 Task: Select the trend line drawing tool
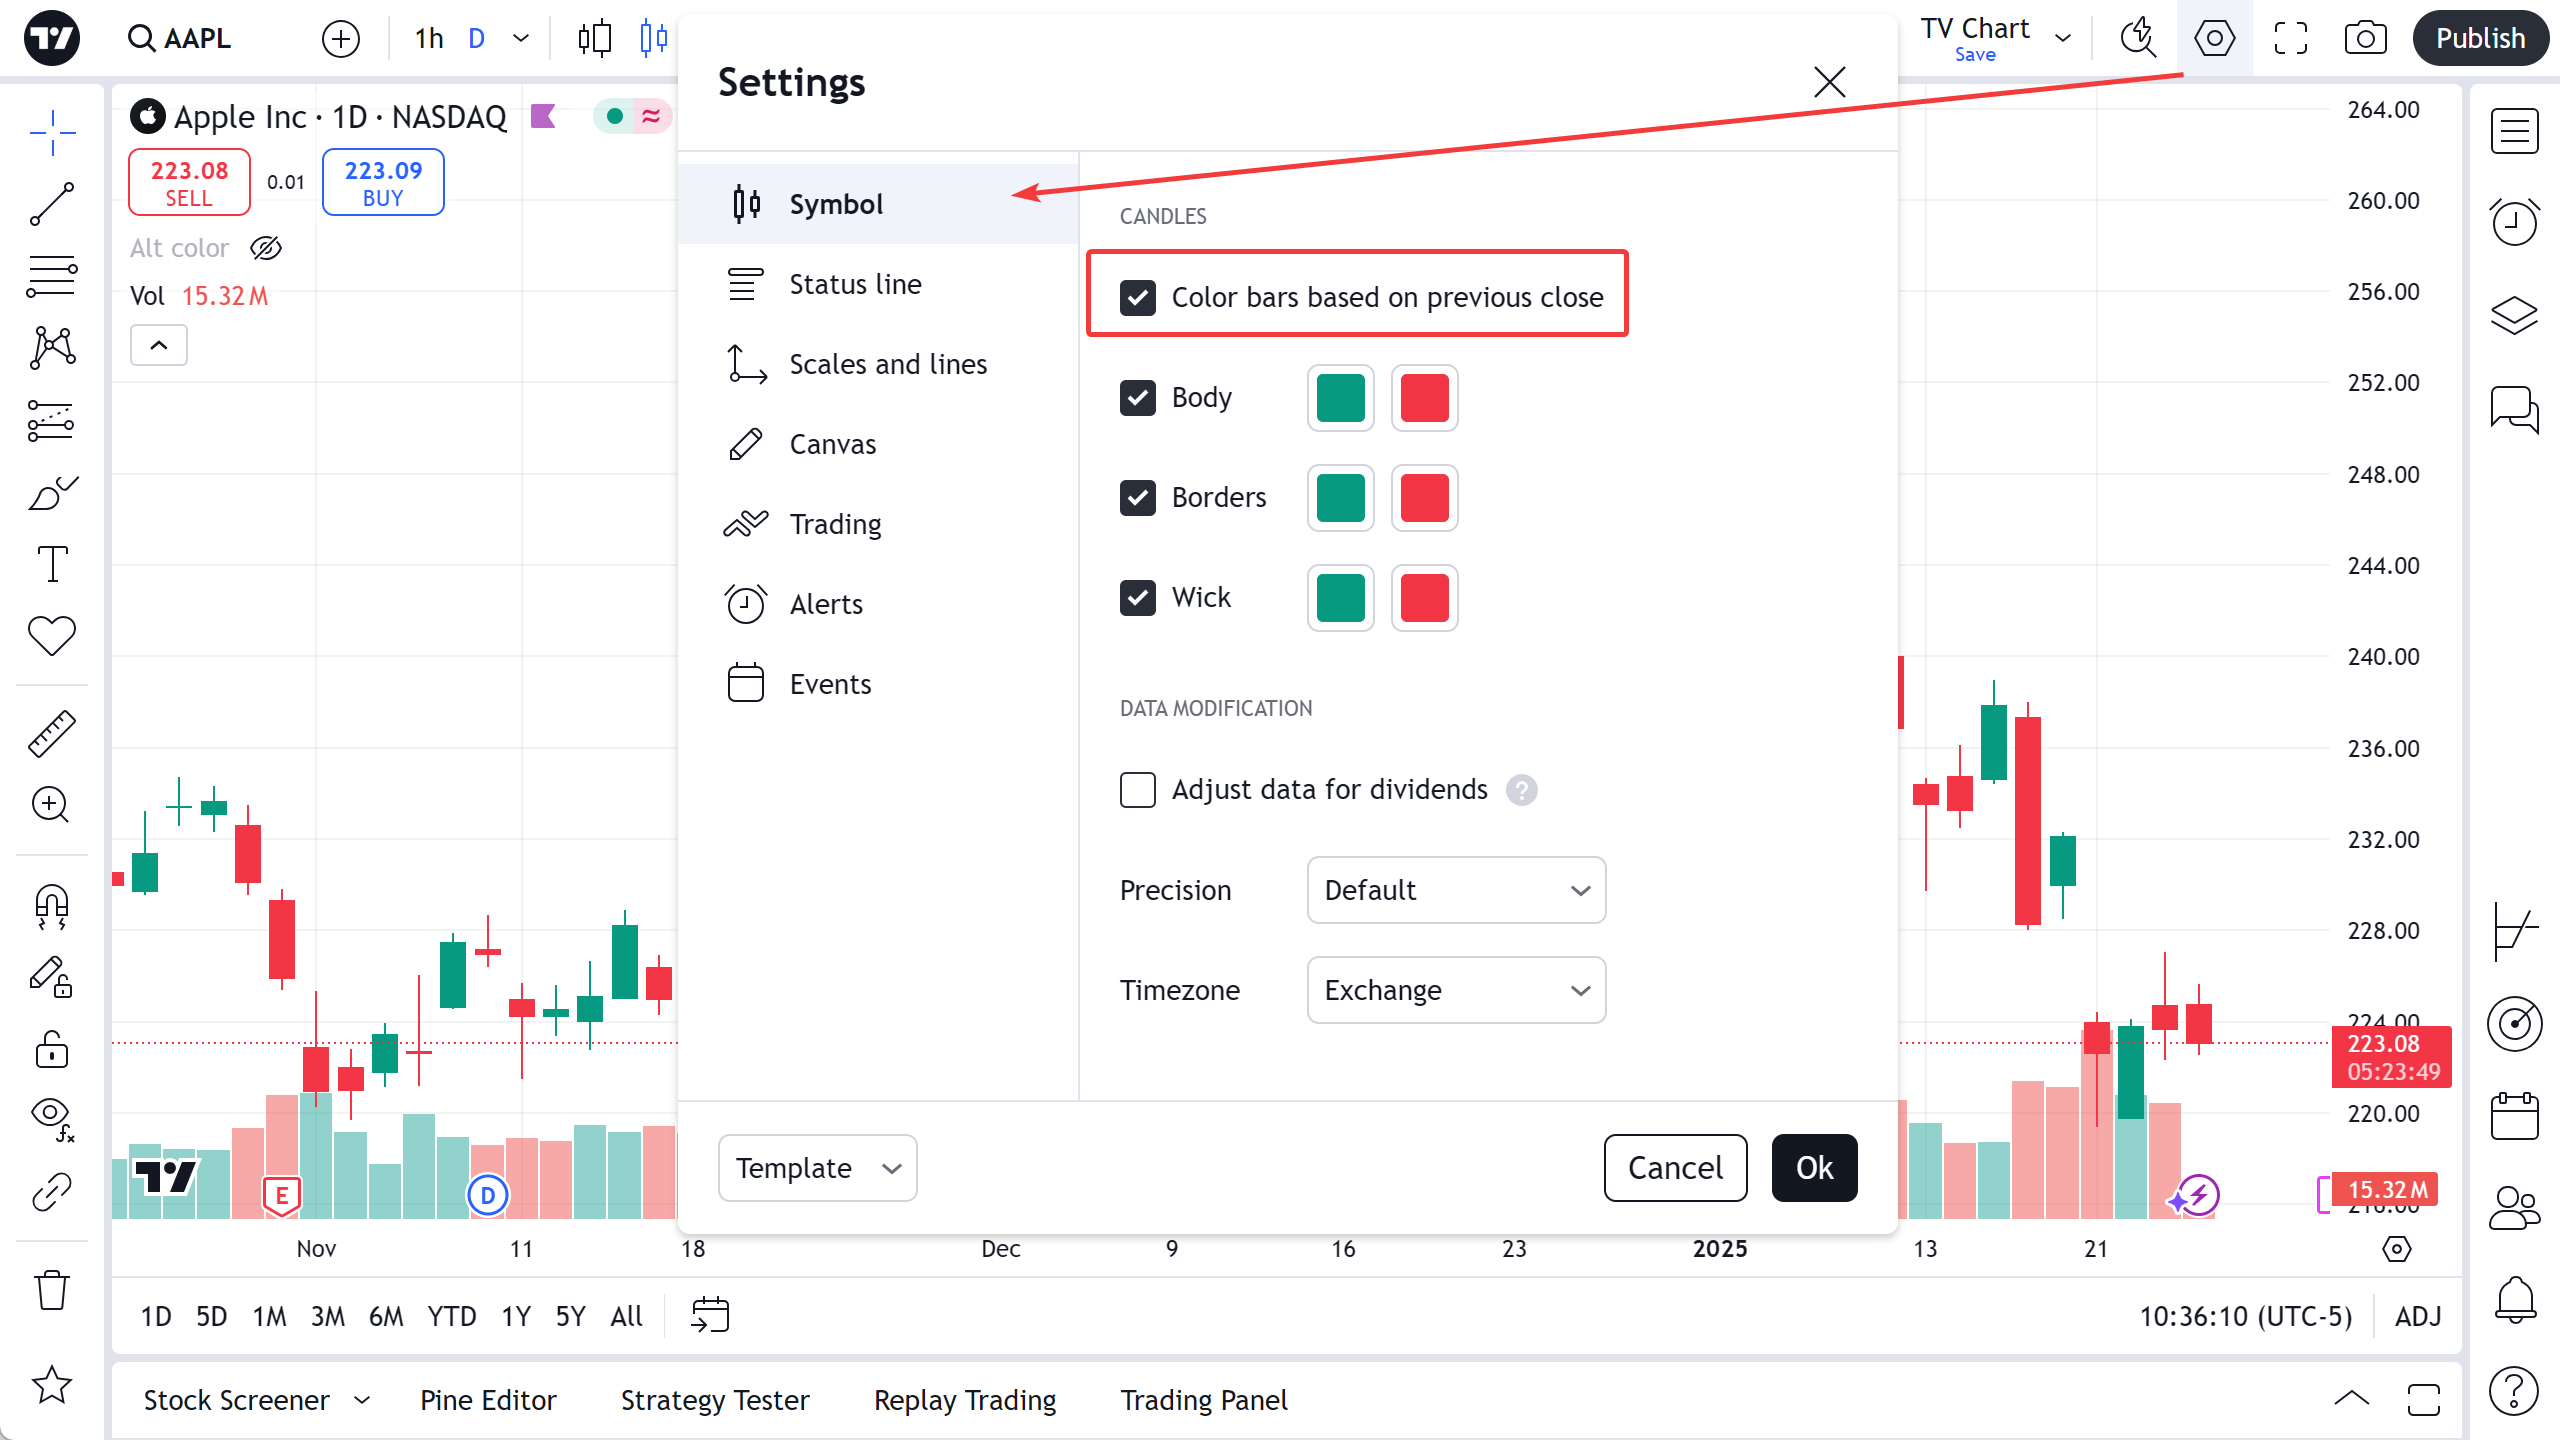click(x=52, y=204)
